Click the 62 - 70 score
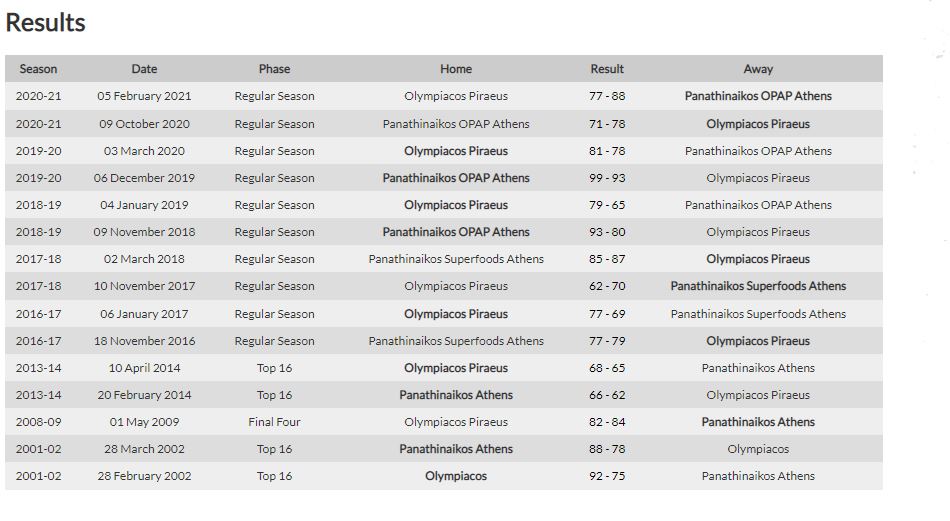 point(607,286)
